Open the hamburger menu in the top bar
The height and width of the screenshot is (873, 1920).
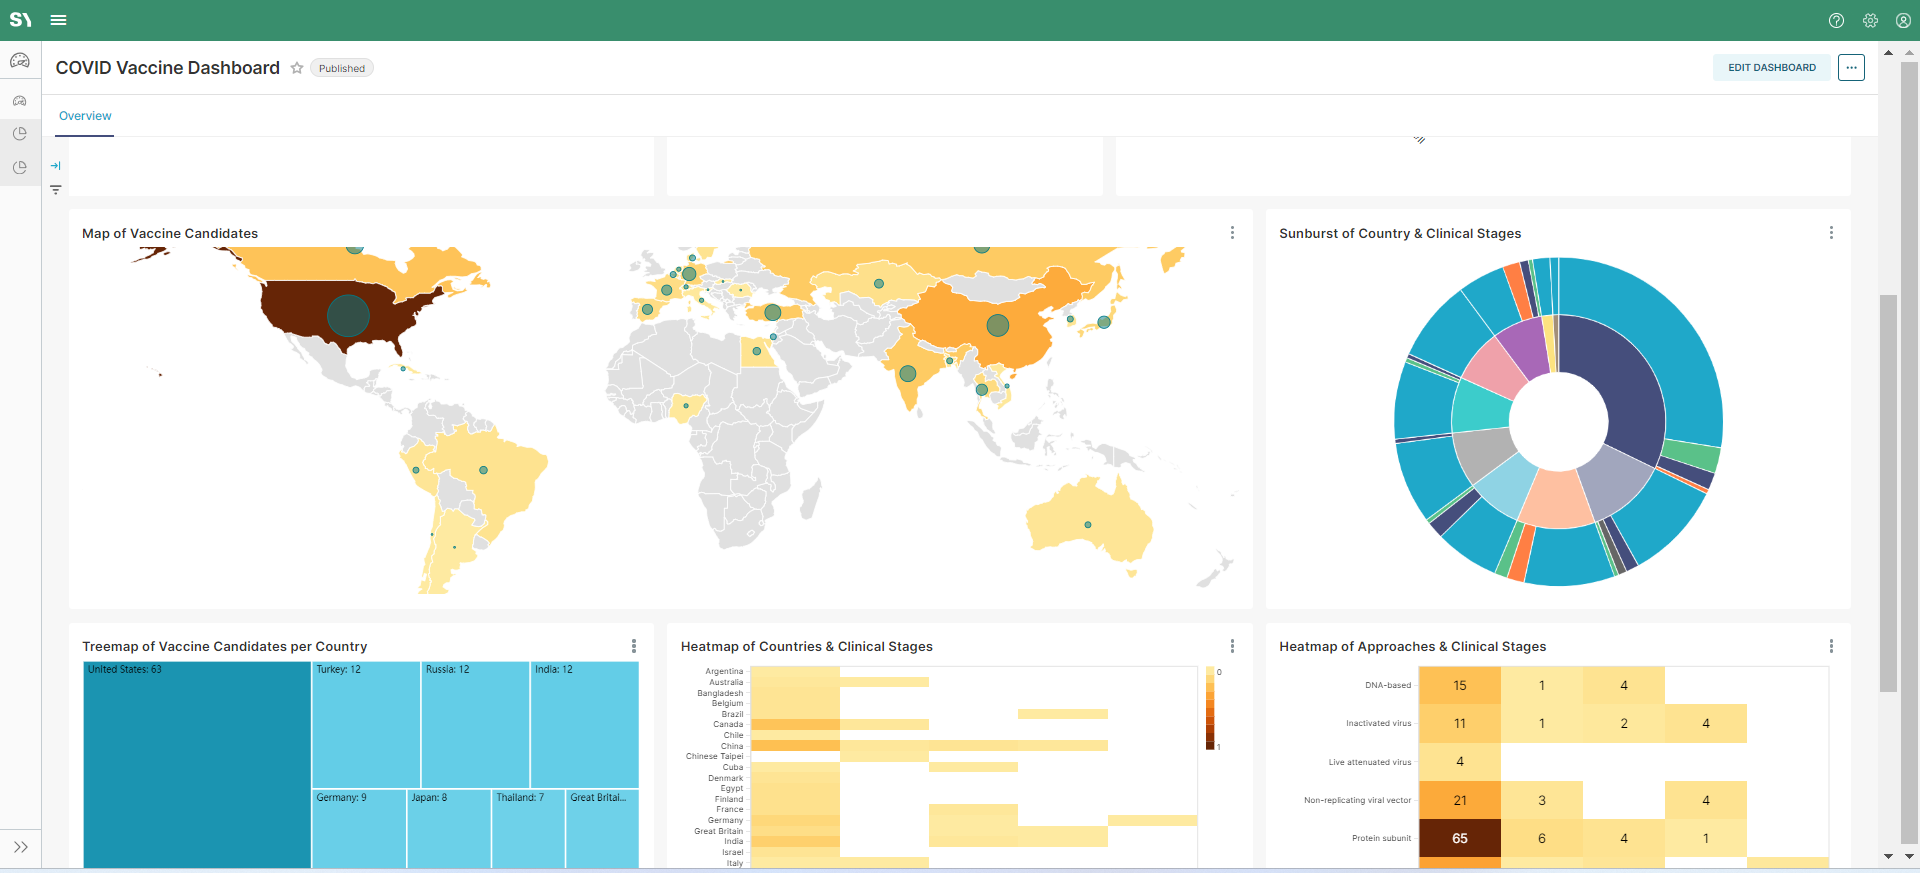tap(58, 20)
